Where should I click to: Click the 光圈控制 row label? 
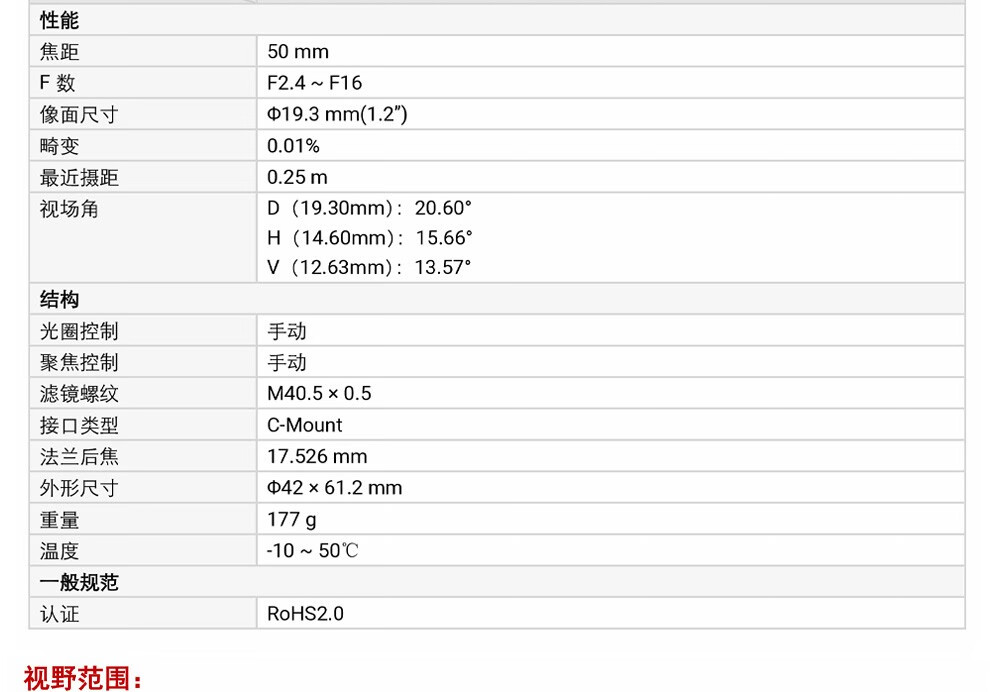click(x=79, y=331)
